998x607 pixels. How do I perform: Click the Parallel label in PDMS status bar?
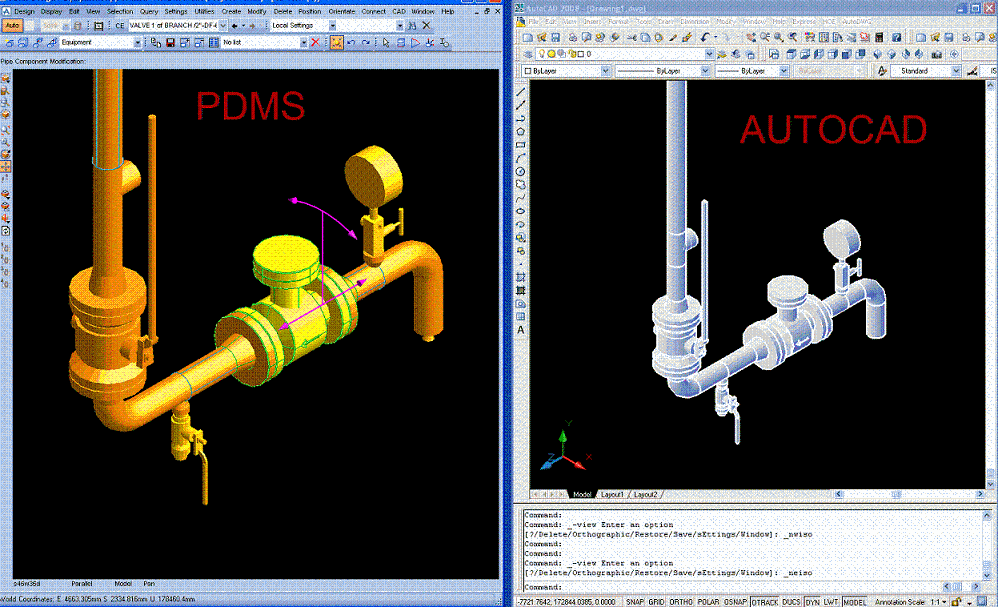pyautogui.click(x=82, y=583)
